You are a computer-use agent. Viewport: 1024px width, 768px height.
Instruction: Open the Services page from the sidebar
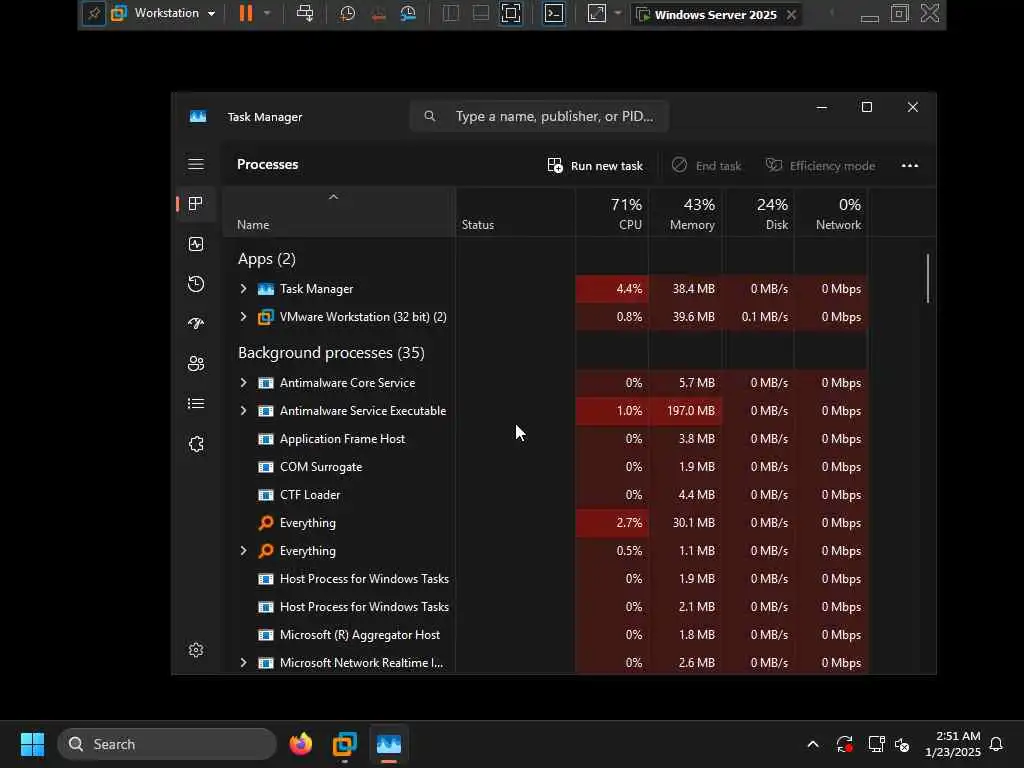pos(196,444)
